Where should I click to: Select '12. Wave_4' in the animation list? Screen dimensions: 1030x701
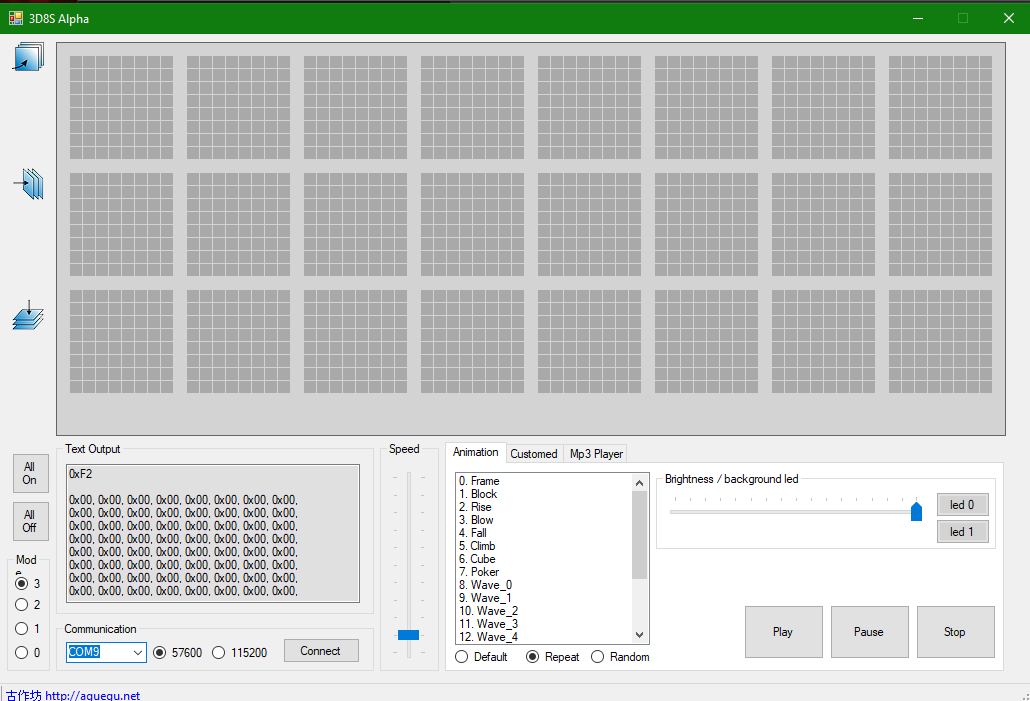coord(544,637)
